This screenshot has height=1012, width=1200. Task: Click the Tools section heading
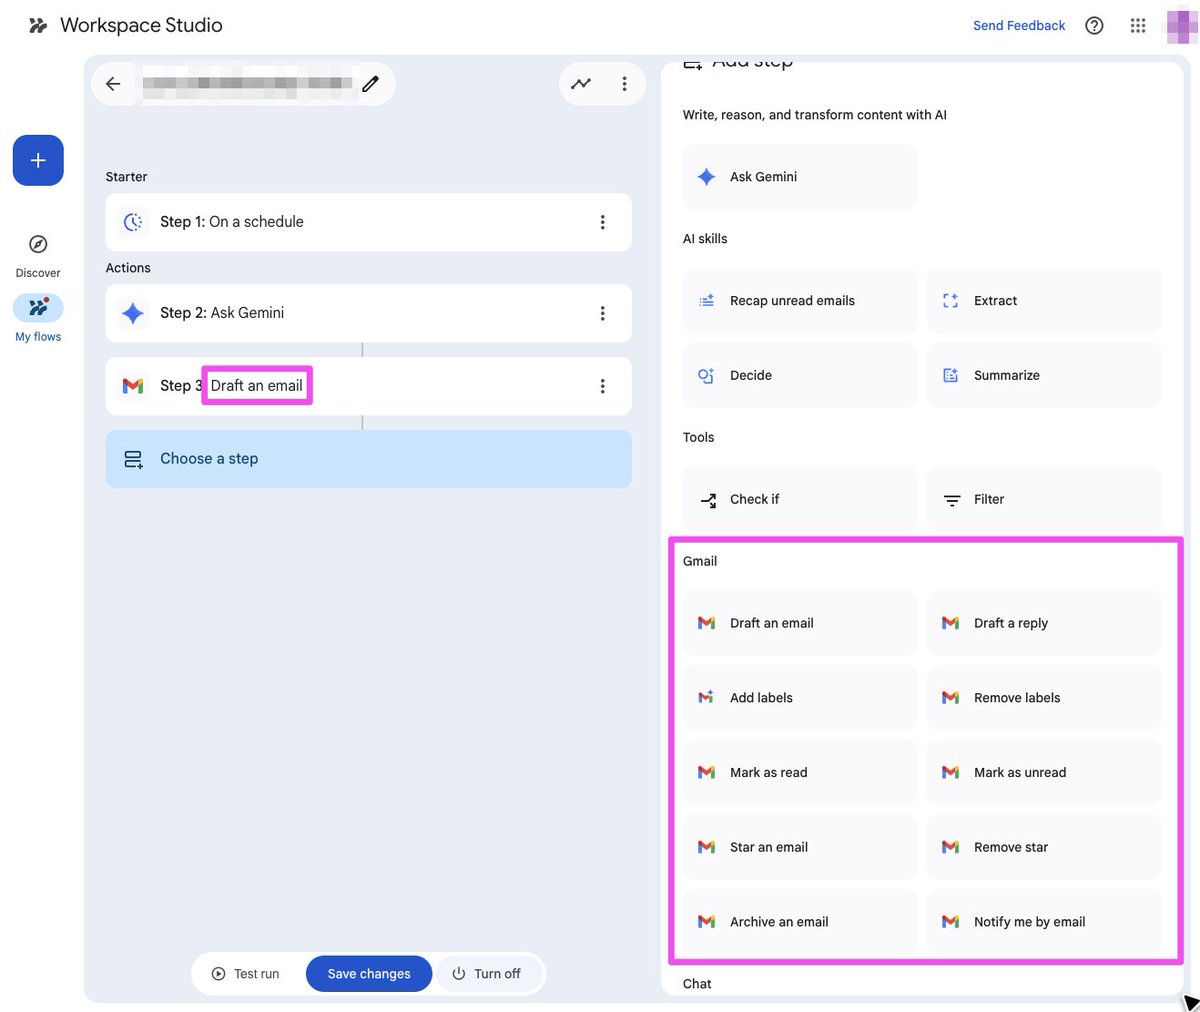tap(698, 438)
